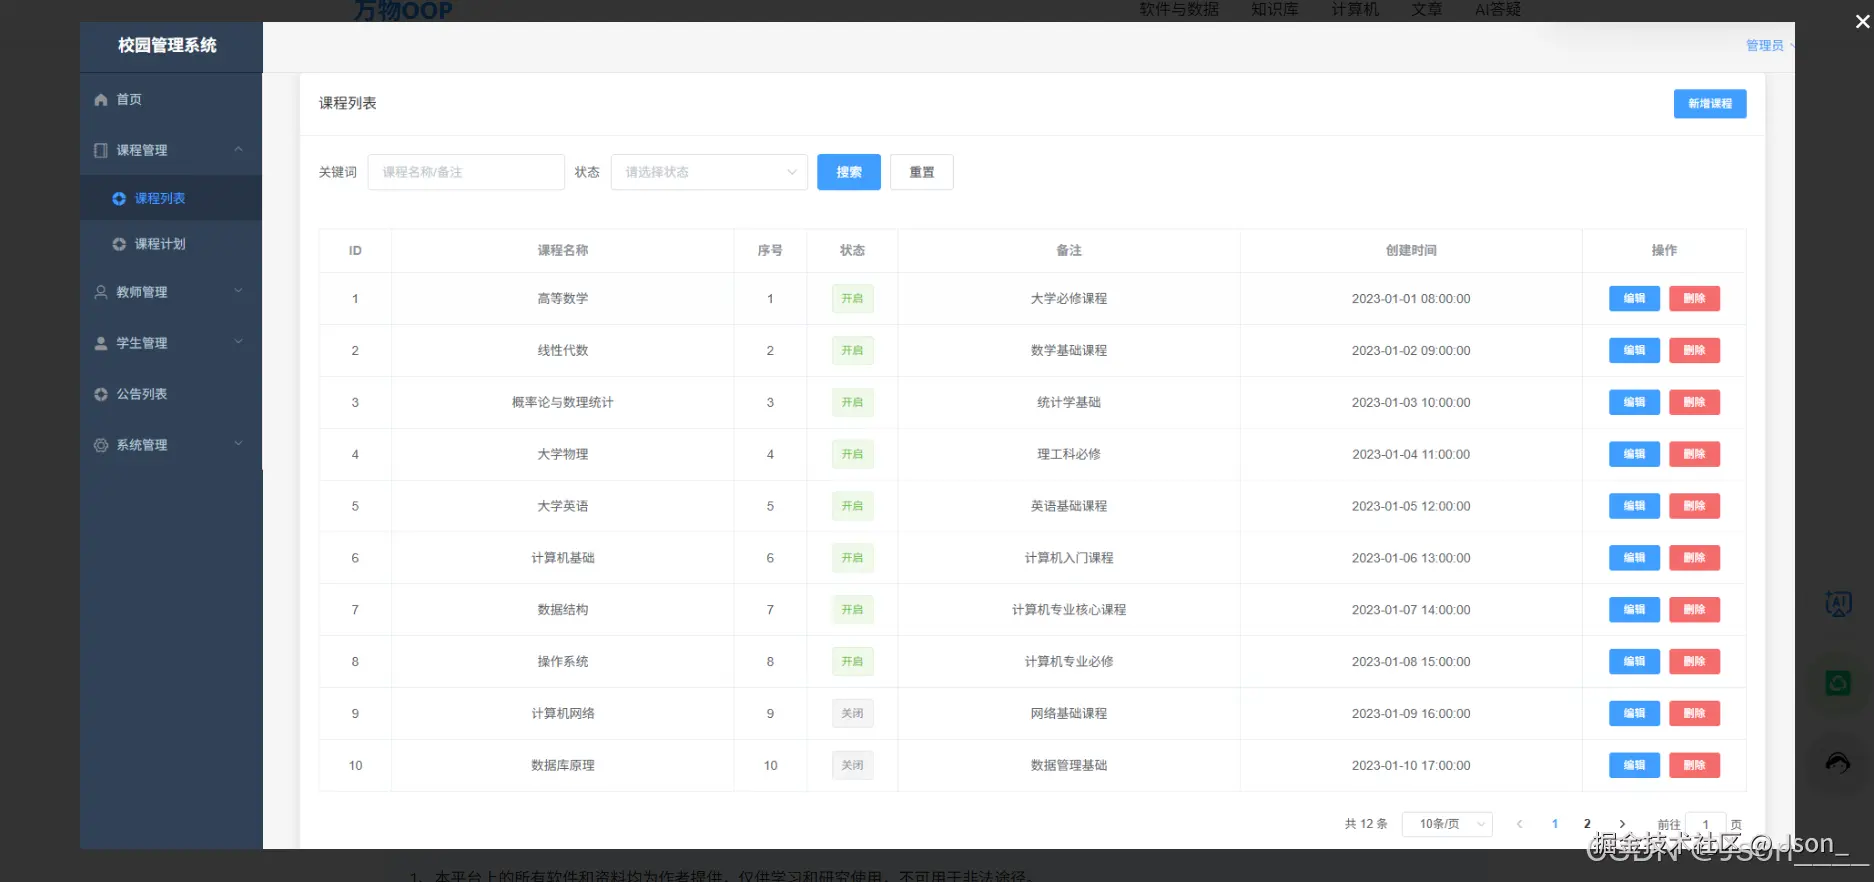Edit the 计算机网络 course

[1634, 713]
